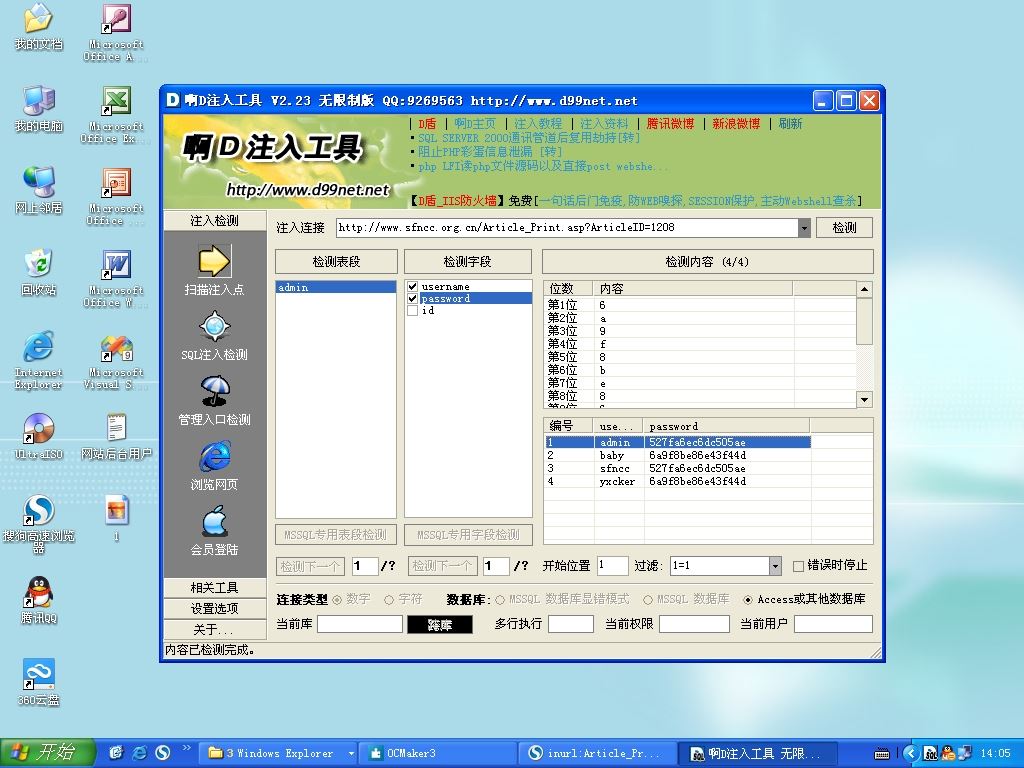Enable 错误时停止 checkbox
Screen dimensions: 1024x768
(x=798, y=566)
